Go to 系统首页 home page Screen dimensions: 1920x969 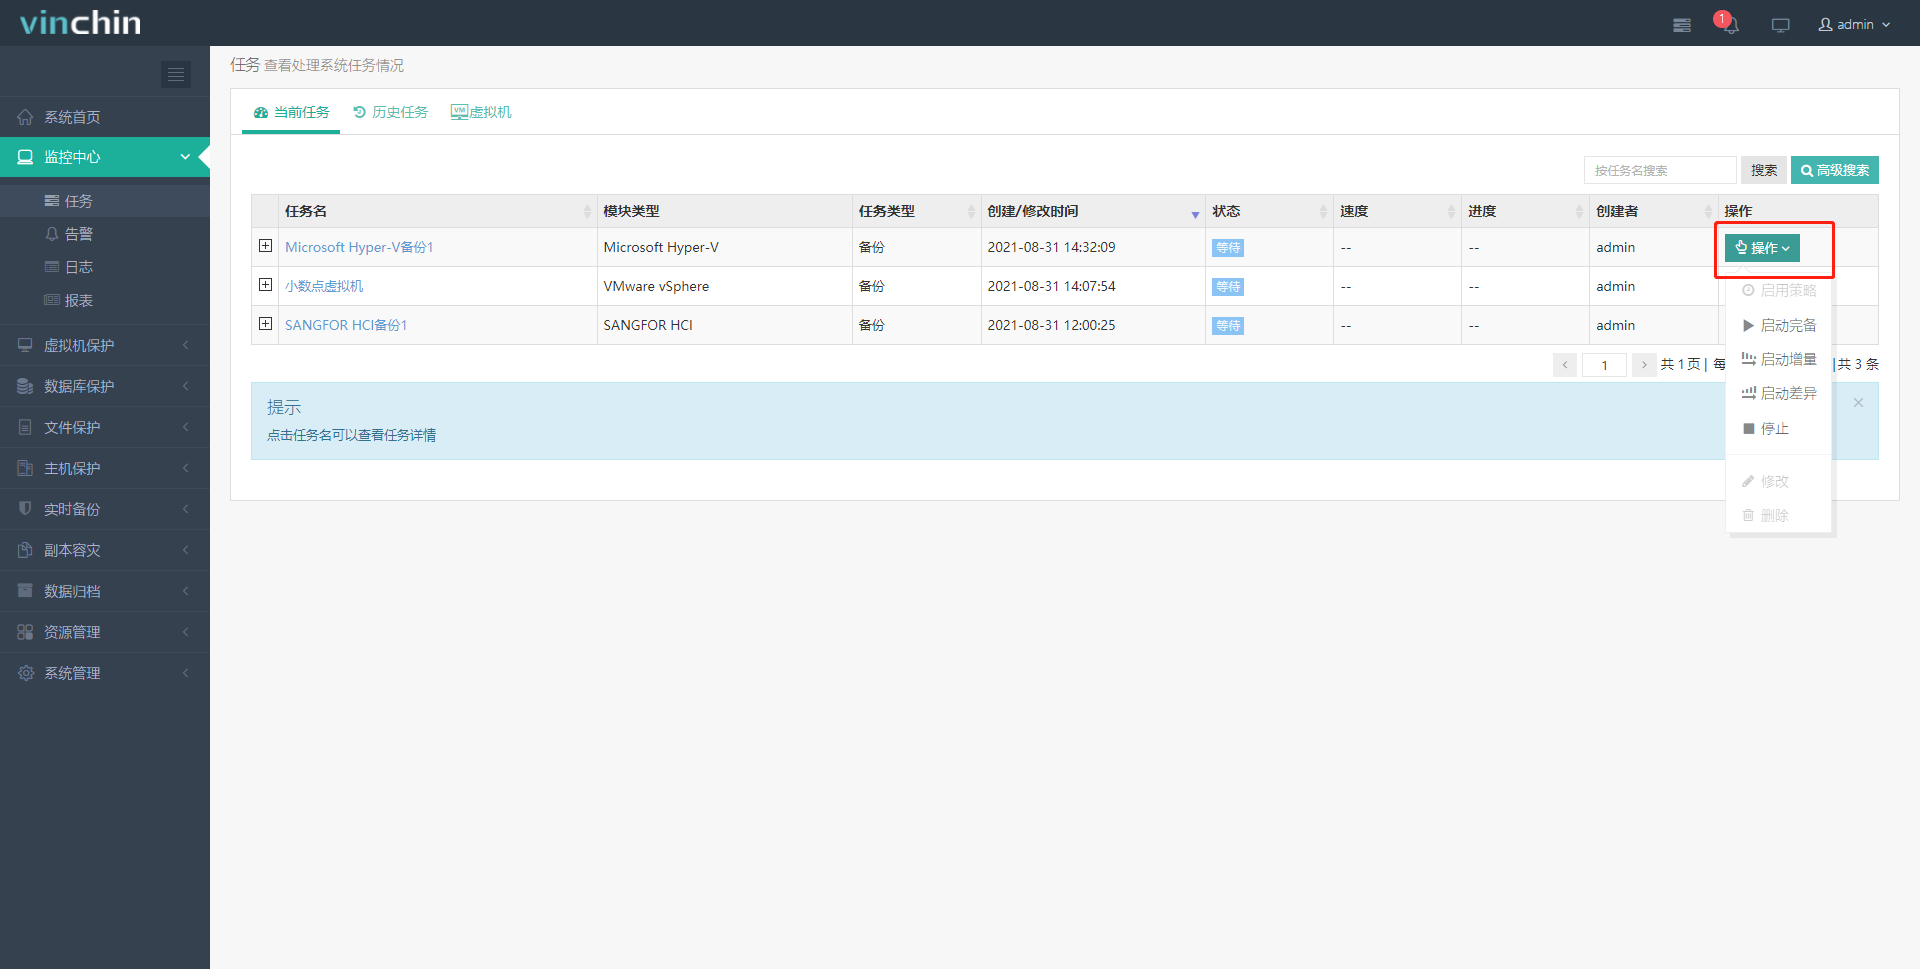coord(72,117)
